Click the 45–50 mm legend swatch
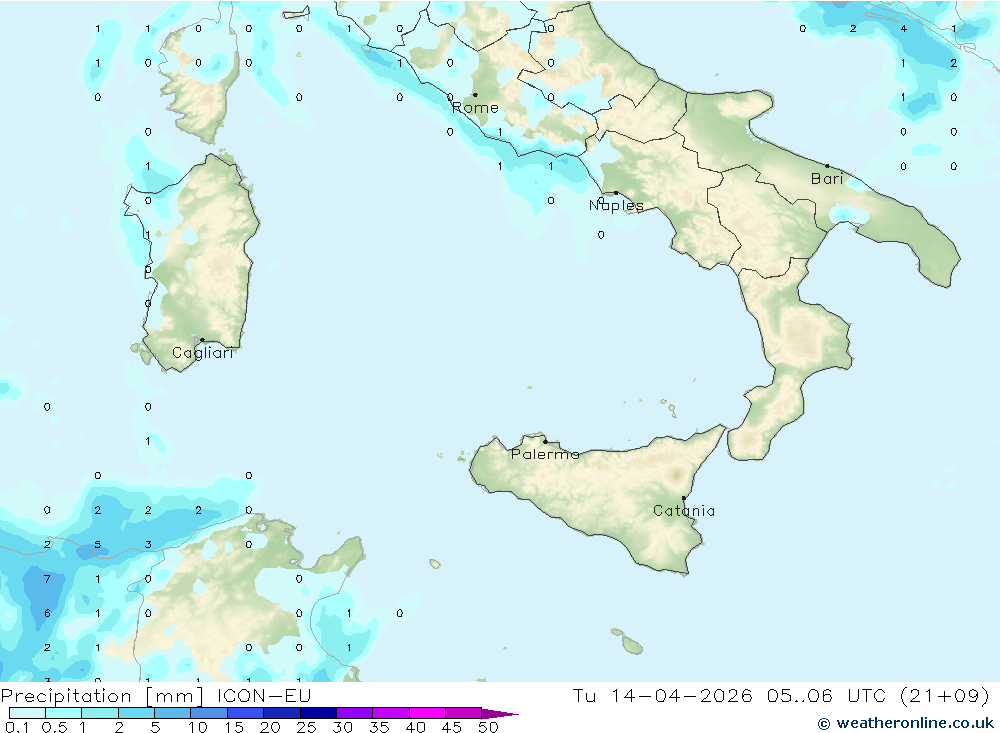This screenshot has width=1000, height=733. [x=464, y=713]
